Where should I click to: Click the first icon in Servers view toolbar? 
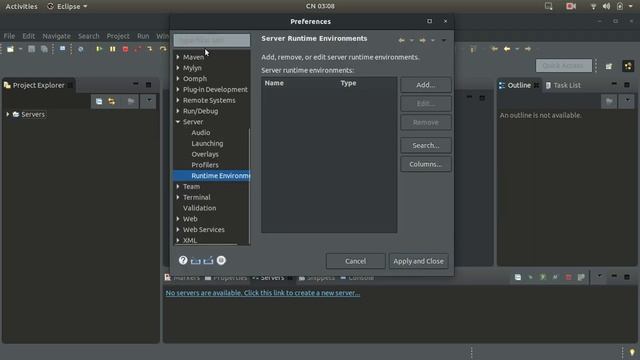tap(518, 277)
